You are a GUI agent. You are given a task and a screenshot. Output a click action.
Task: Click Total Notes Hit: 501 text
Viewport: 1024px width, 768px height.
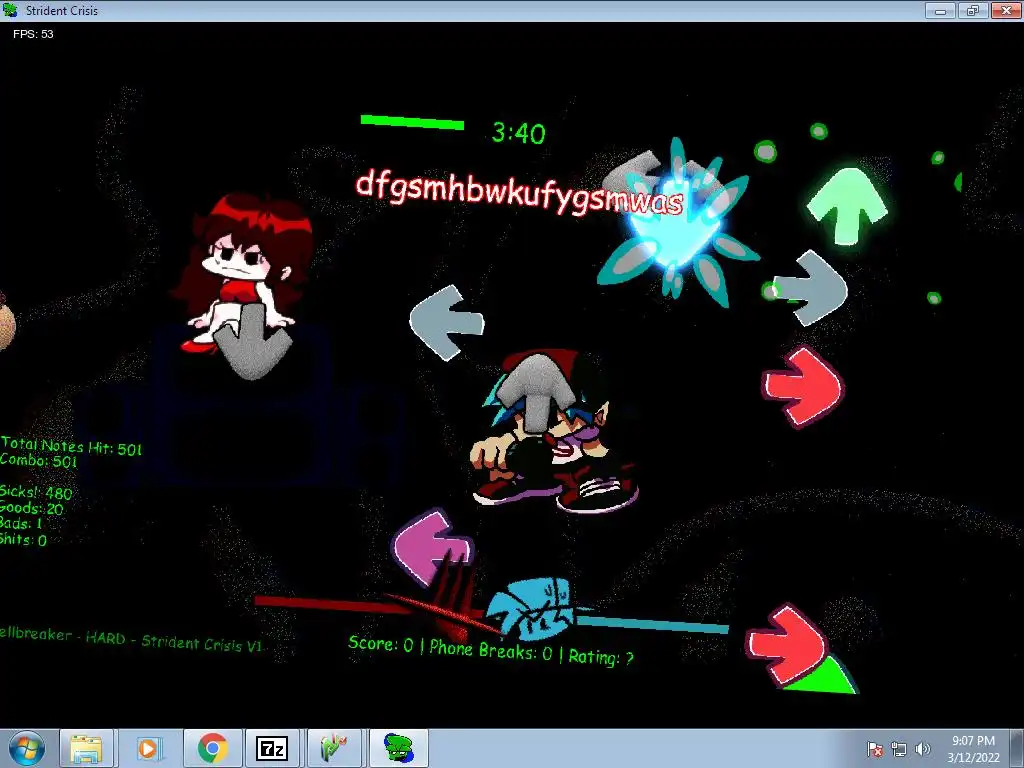point(71,446)
